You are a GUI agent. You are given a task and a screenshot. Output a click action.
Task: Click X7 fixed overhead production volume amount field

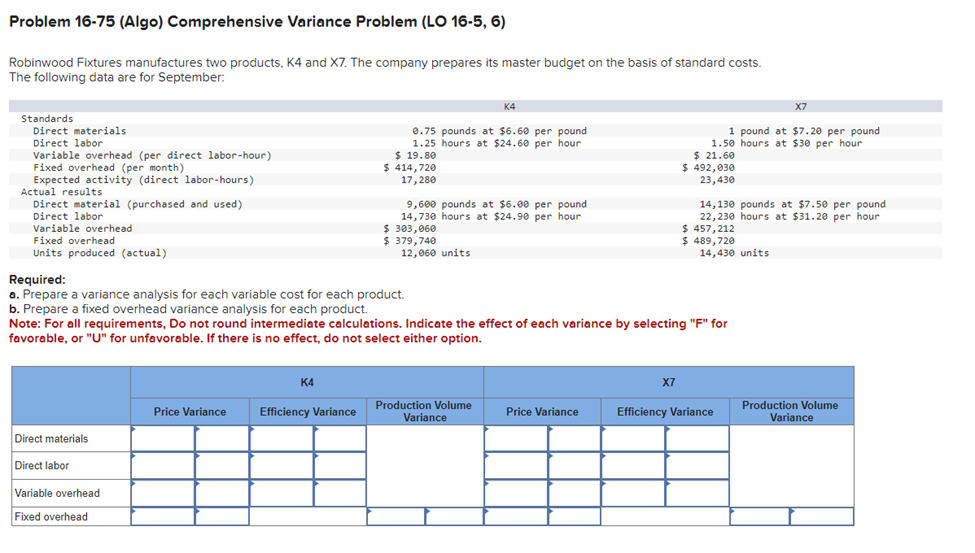(x=760, y=516)
